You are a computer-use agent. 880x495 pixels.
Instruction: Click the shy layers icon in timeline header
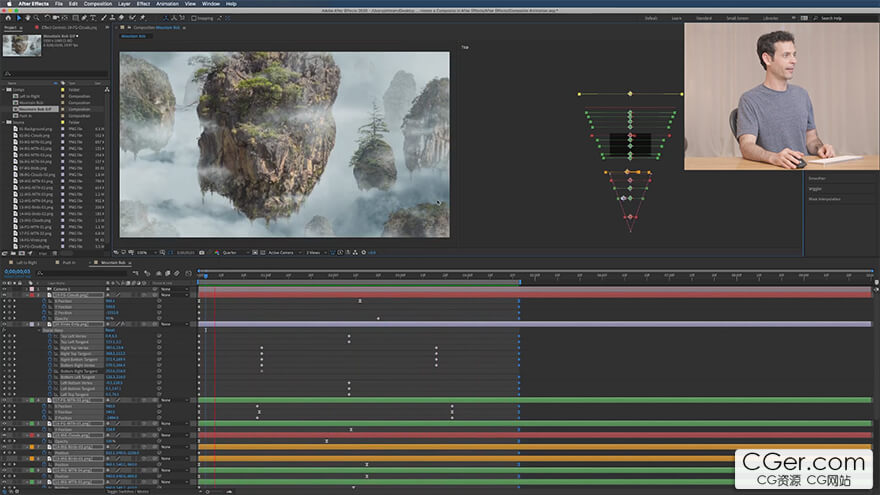pyautogui.click(x=159, y=273)
